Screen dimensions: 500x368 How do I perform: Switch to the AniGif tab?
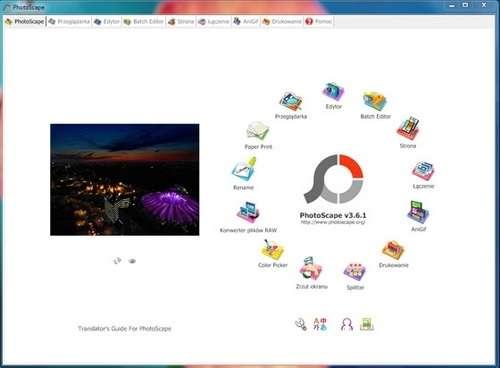pyautogui.click(x=246, y=22)
